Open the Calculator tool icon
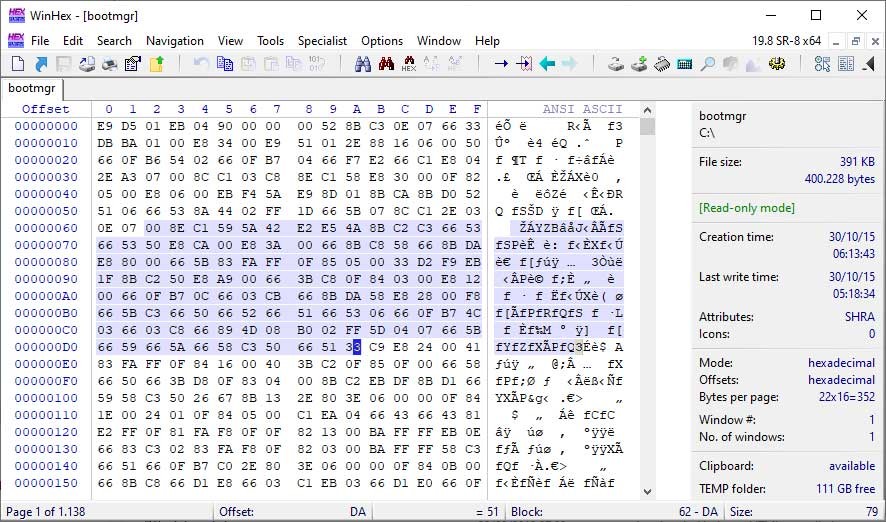The image size is (886, 522). 685,64
